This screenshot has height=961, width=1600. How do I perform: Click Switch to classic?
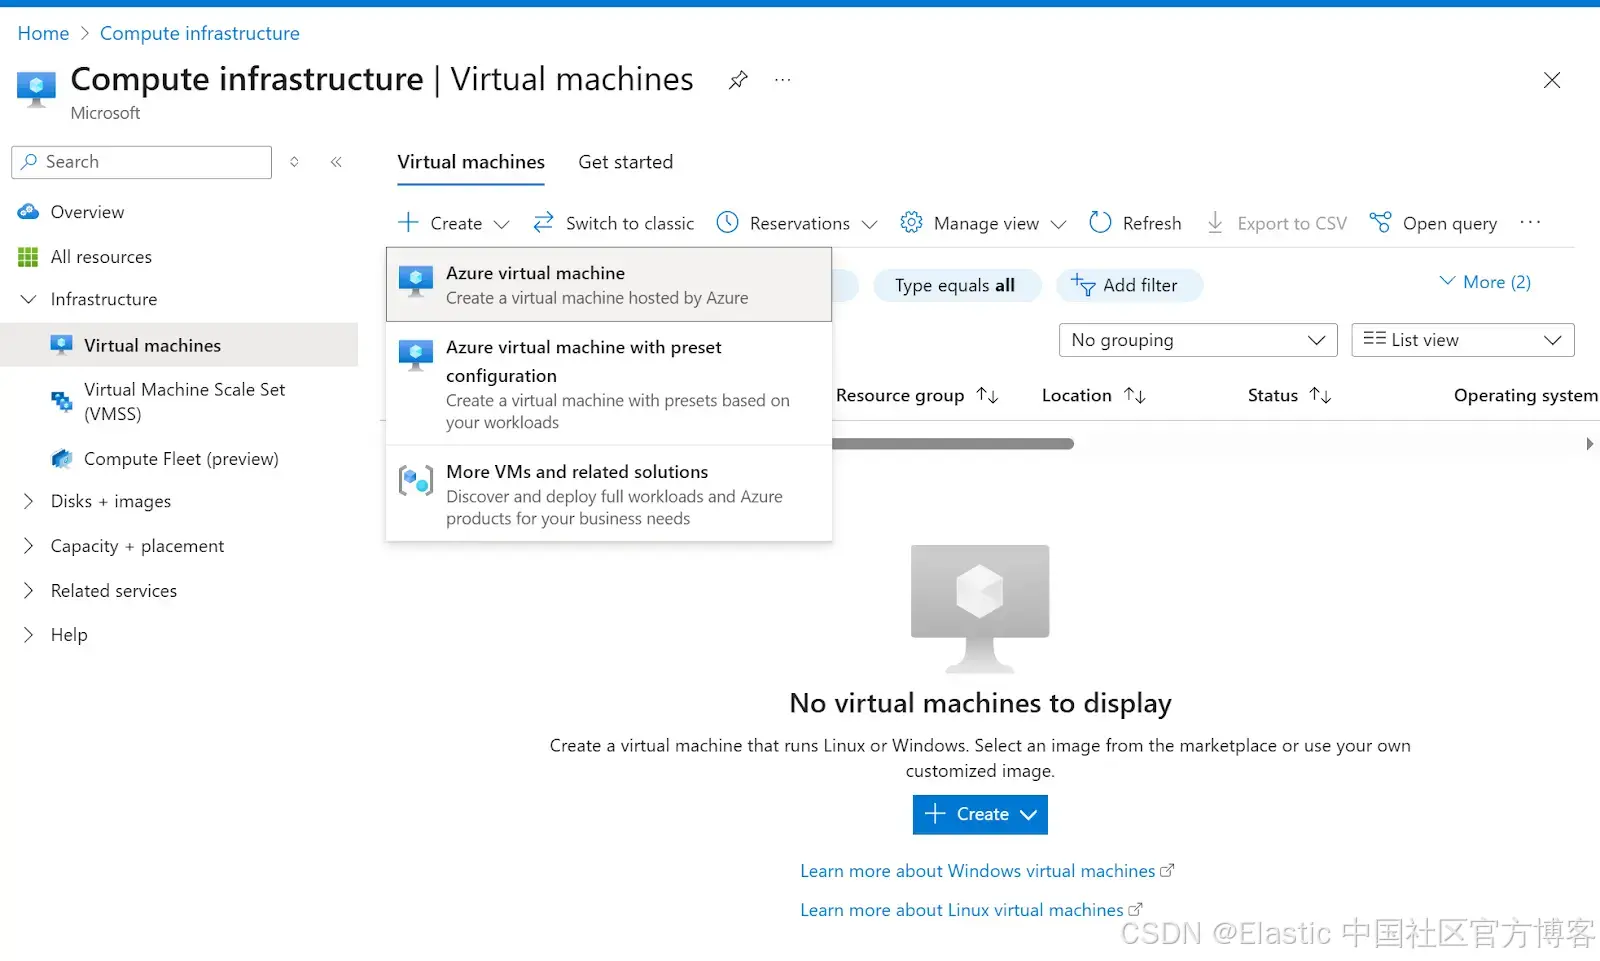(613, 223)
